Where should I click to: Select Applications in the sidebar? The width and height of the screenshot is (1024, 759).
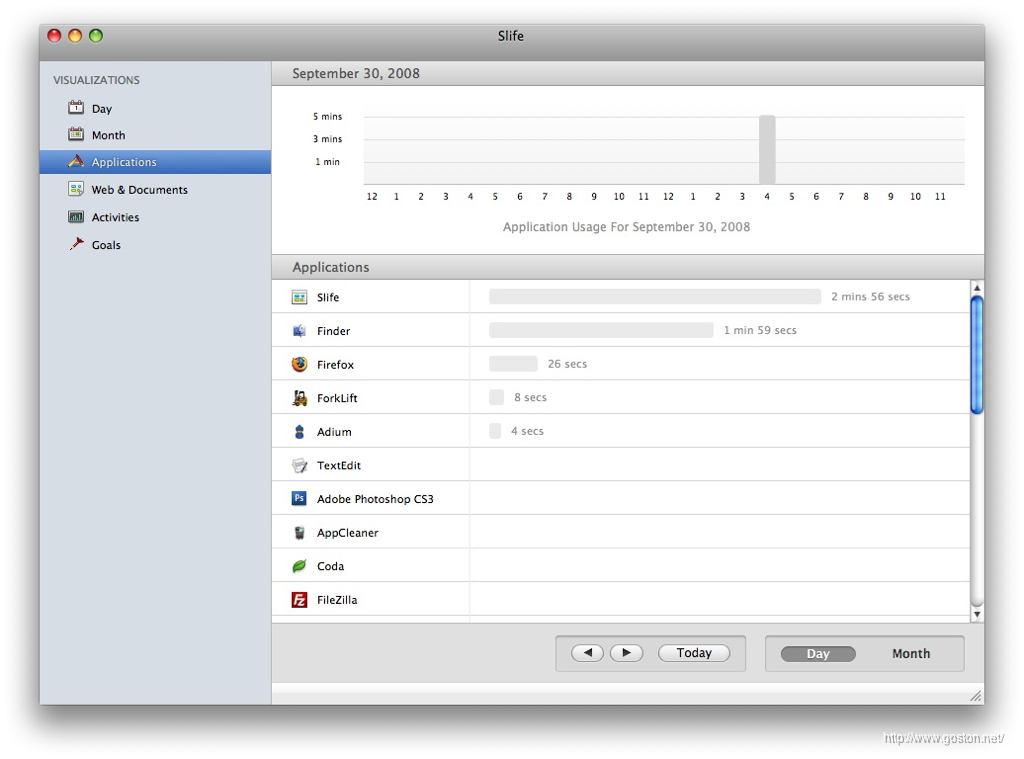155,162
